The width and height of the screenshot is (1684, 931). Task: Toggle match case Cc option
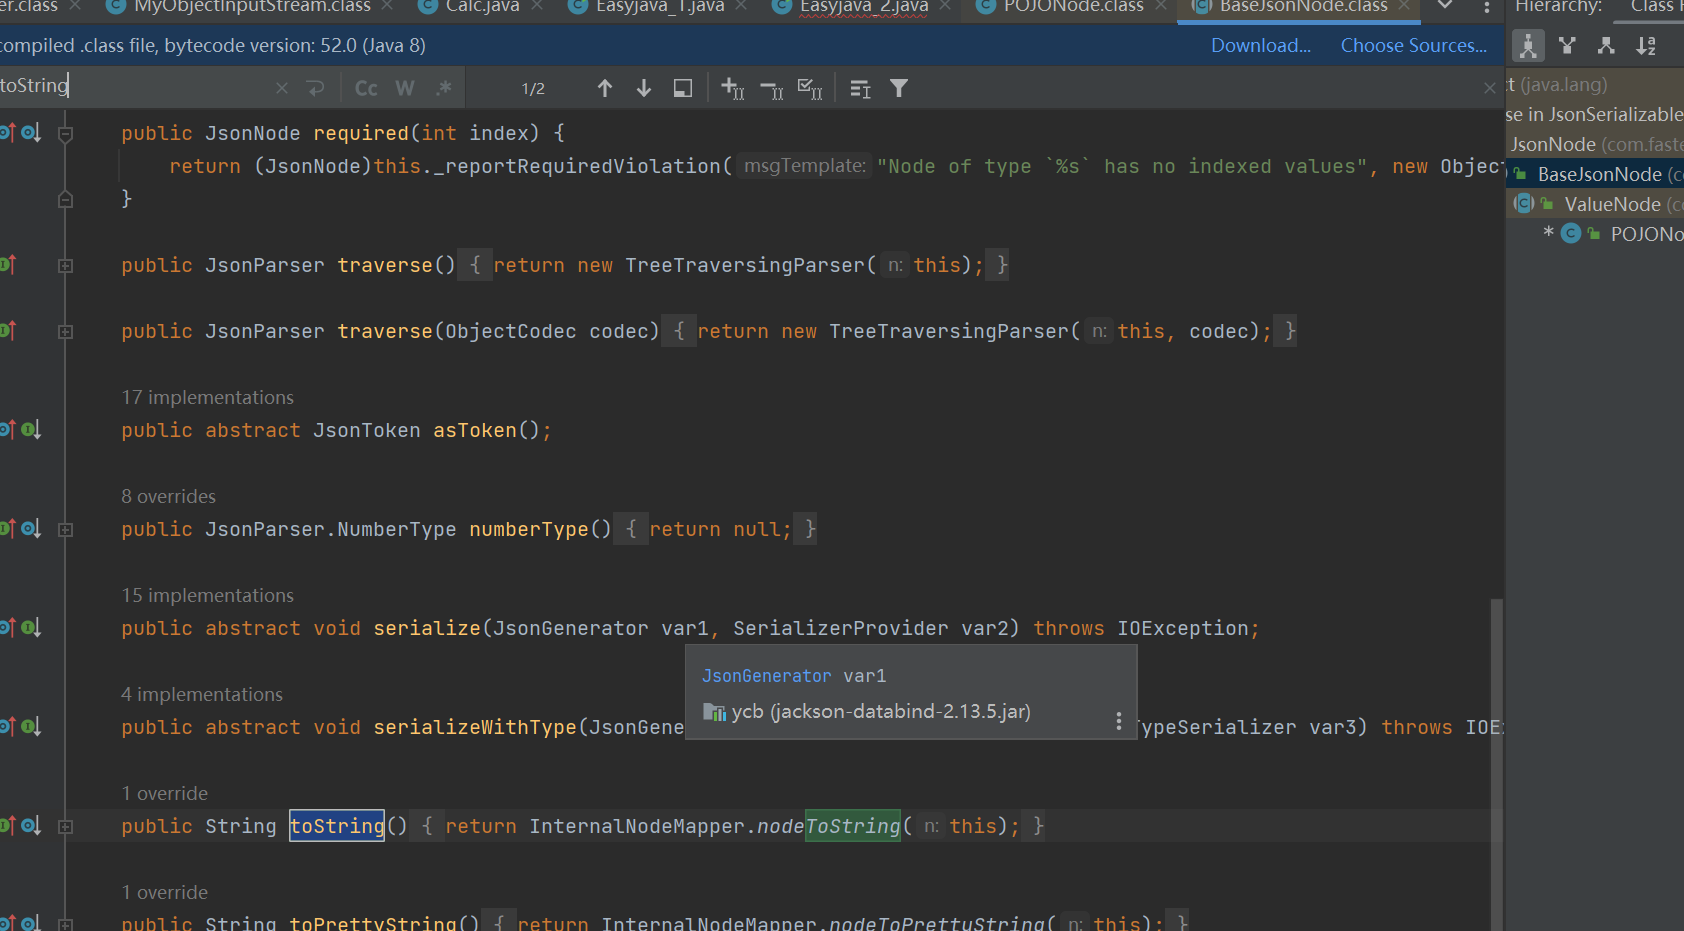(366, 88)
